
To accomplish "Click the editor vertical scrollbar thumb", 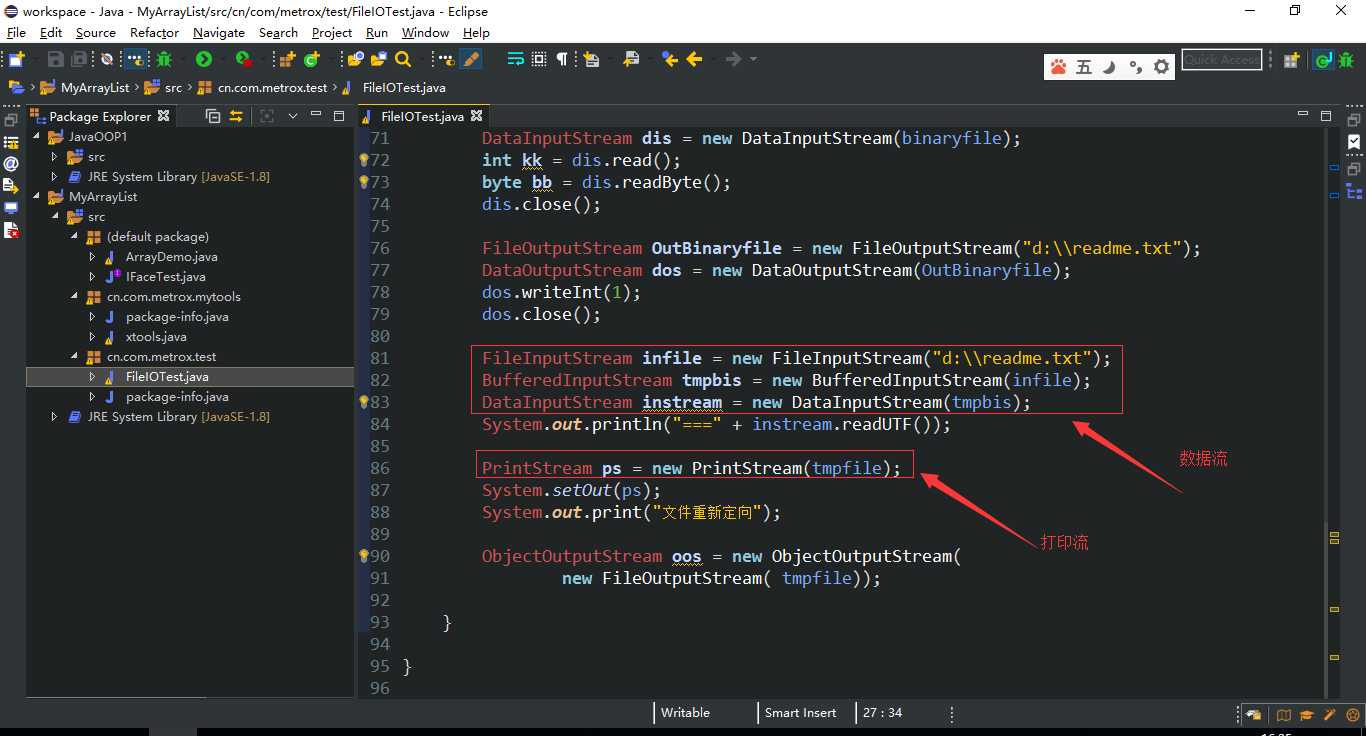I will point(1326,610).
